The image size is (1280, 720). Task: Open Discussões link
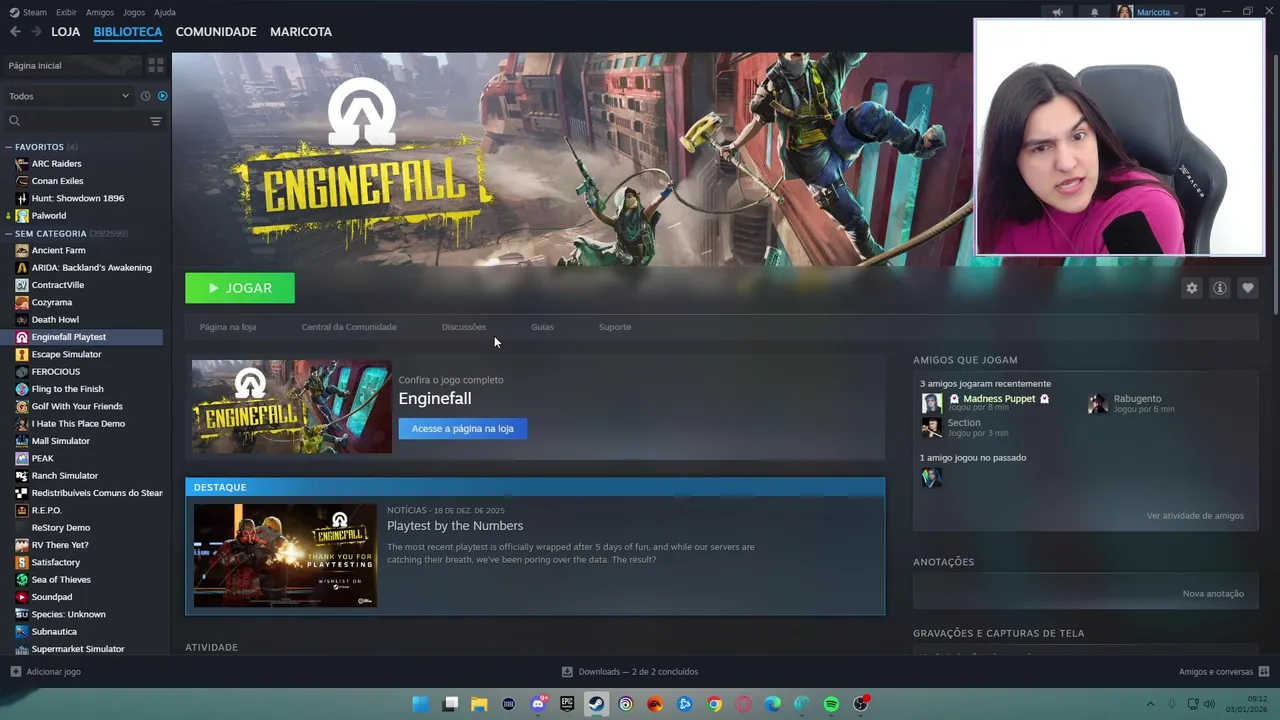coord(464,327)
